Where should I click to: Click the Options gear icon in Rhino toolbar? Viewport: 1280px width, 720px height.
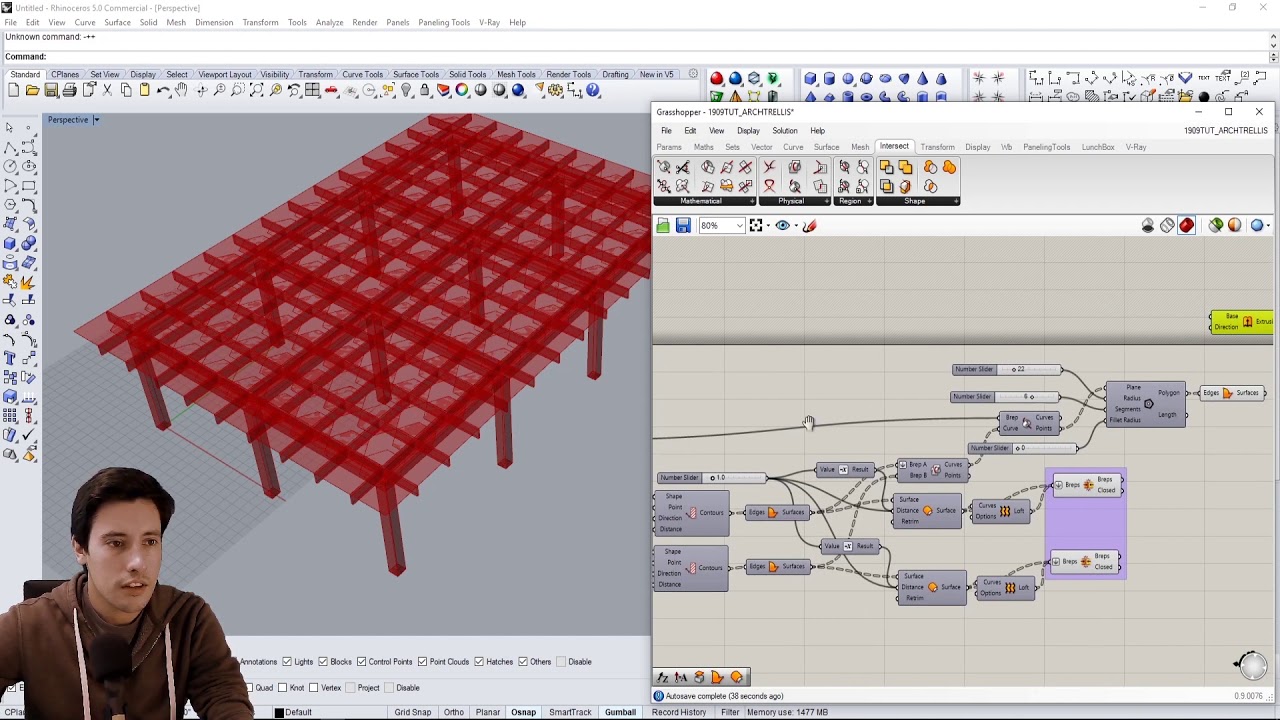(556, 90)
